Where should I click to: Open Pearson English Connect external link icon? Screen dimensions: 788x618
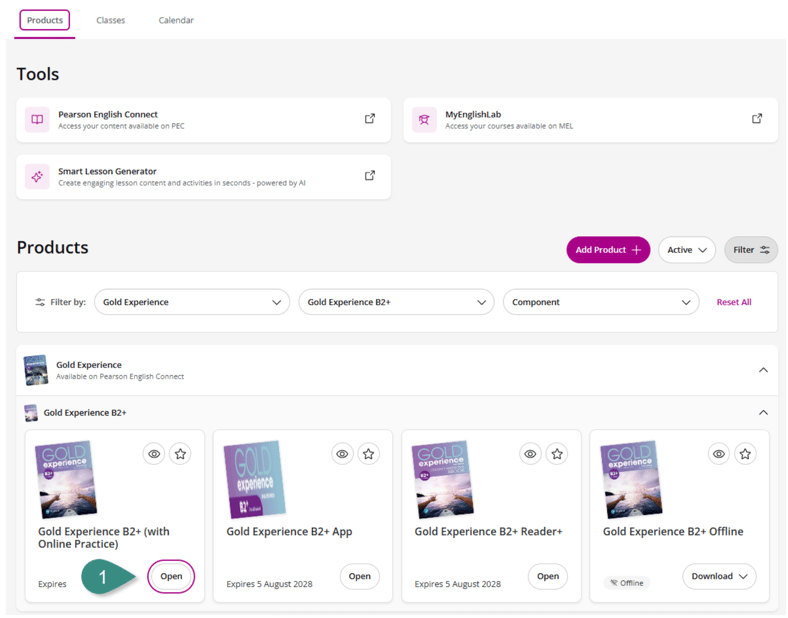370,119
